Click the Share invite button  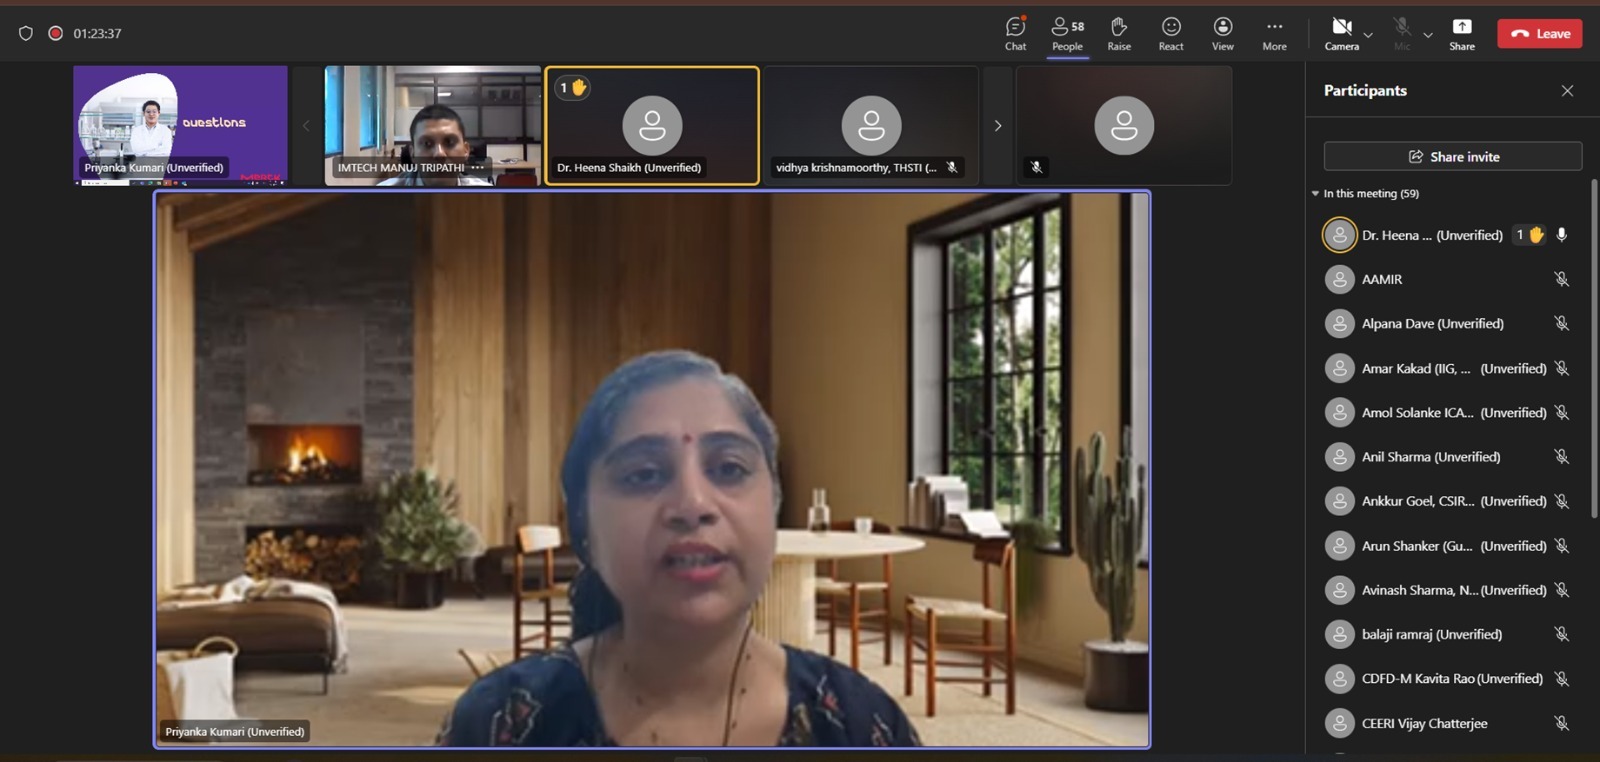(x=1452, y=156)
